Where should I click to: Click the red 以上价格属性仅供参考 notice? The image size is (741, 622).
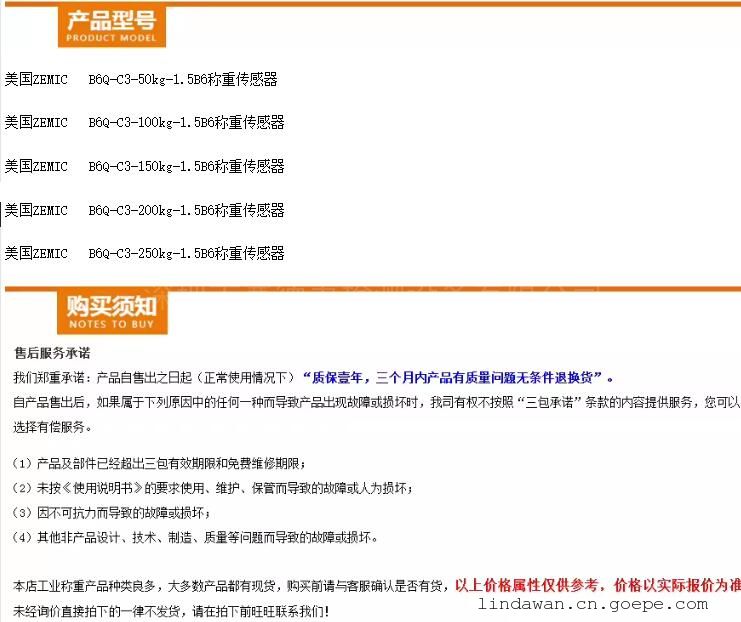597,586
